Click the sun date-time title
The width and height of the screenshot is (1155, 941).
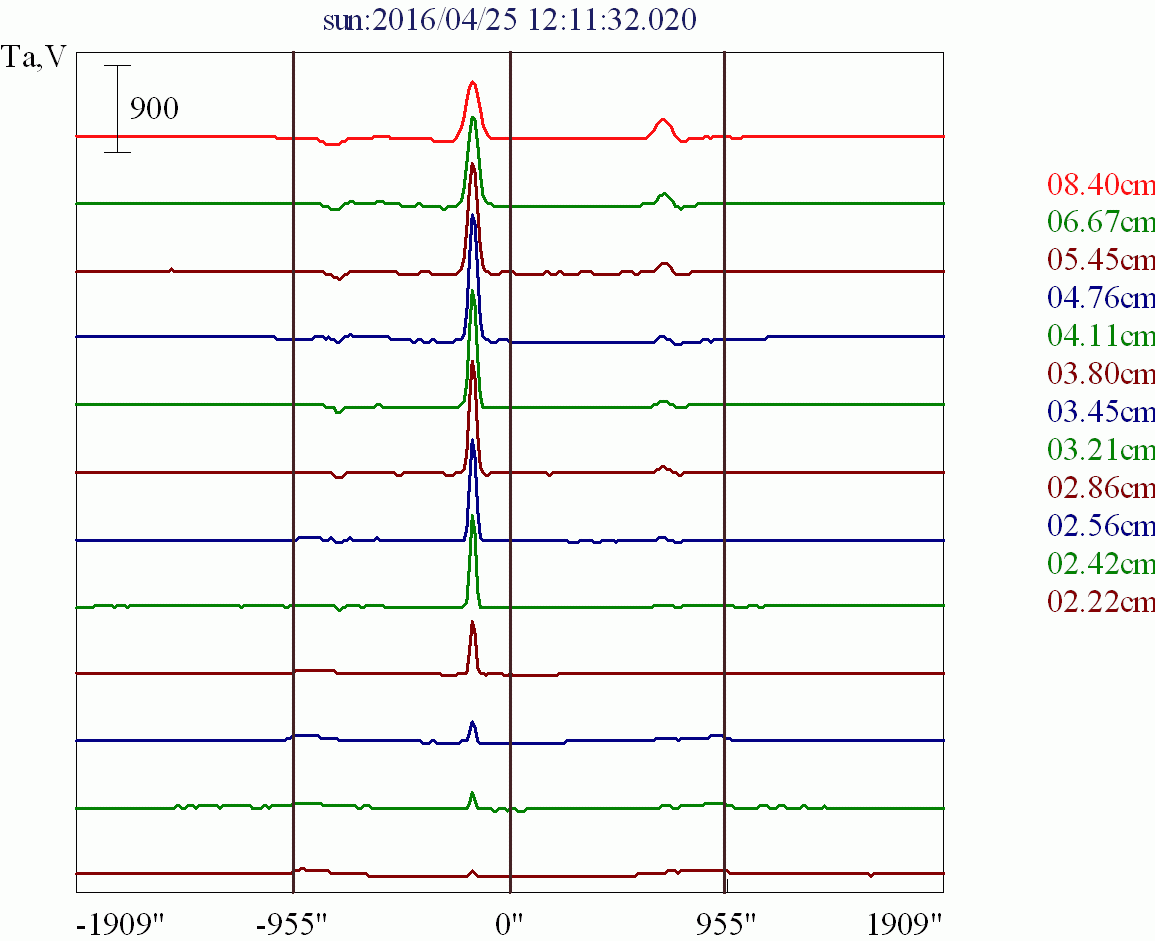pos(510,20)
